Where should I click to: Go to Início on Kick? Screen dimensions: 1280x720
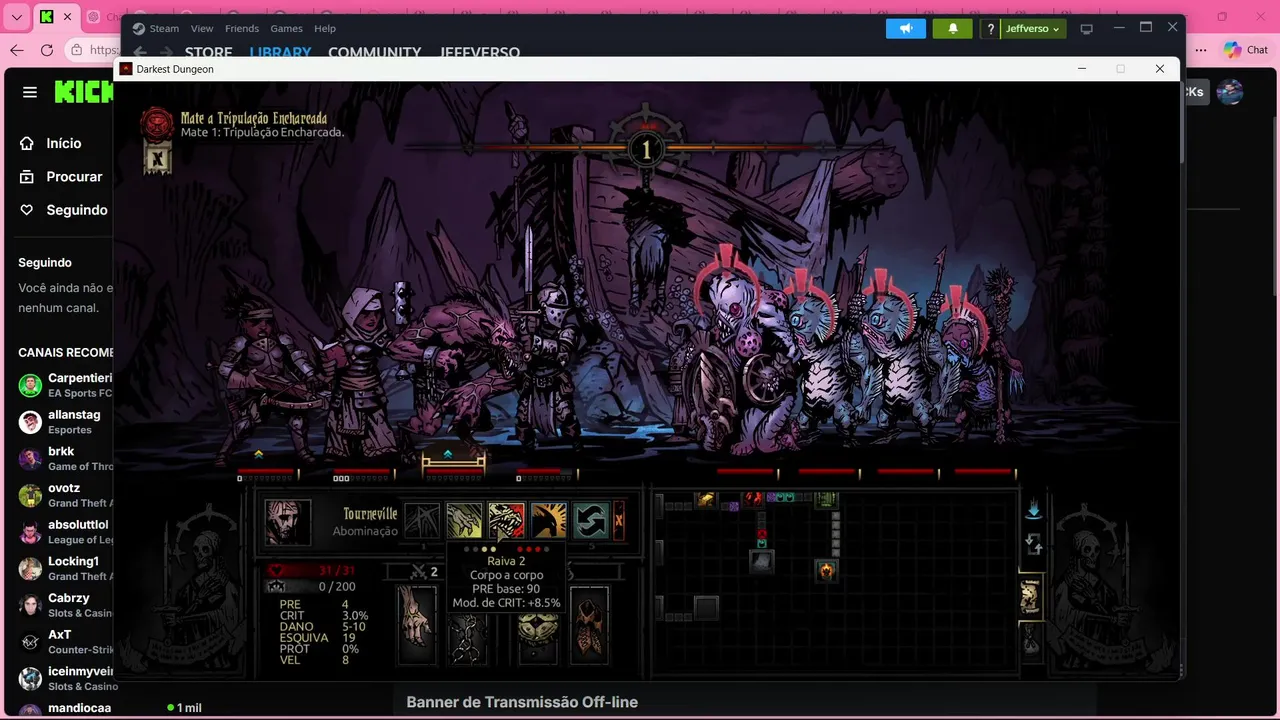[63, 143]
